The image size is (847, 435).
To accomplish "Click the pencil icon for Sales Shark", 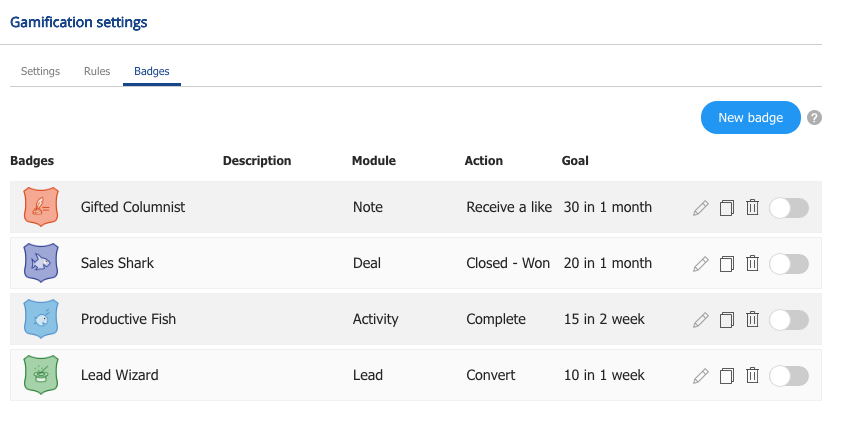I will click(701, 264).
